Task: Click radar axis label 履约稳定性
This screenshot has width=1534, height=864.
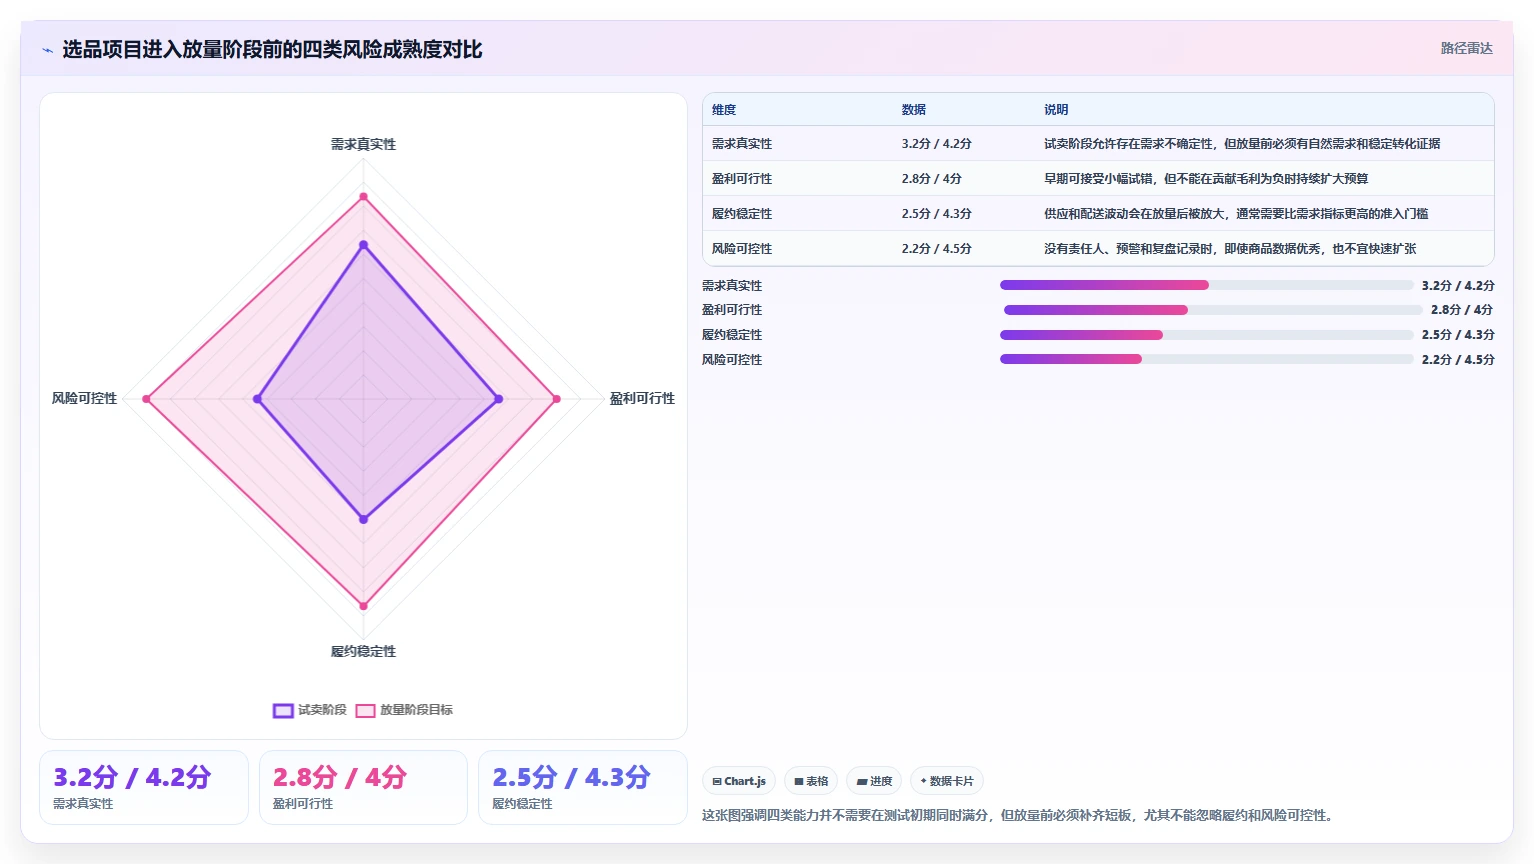Action: point(363,652)
